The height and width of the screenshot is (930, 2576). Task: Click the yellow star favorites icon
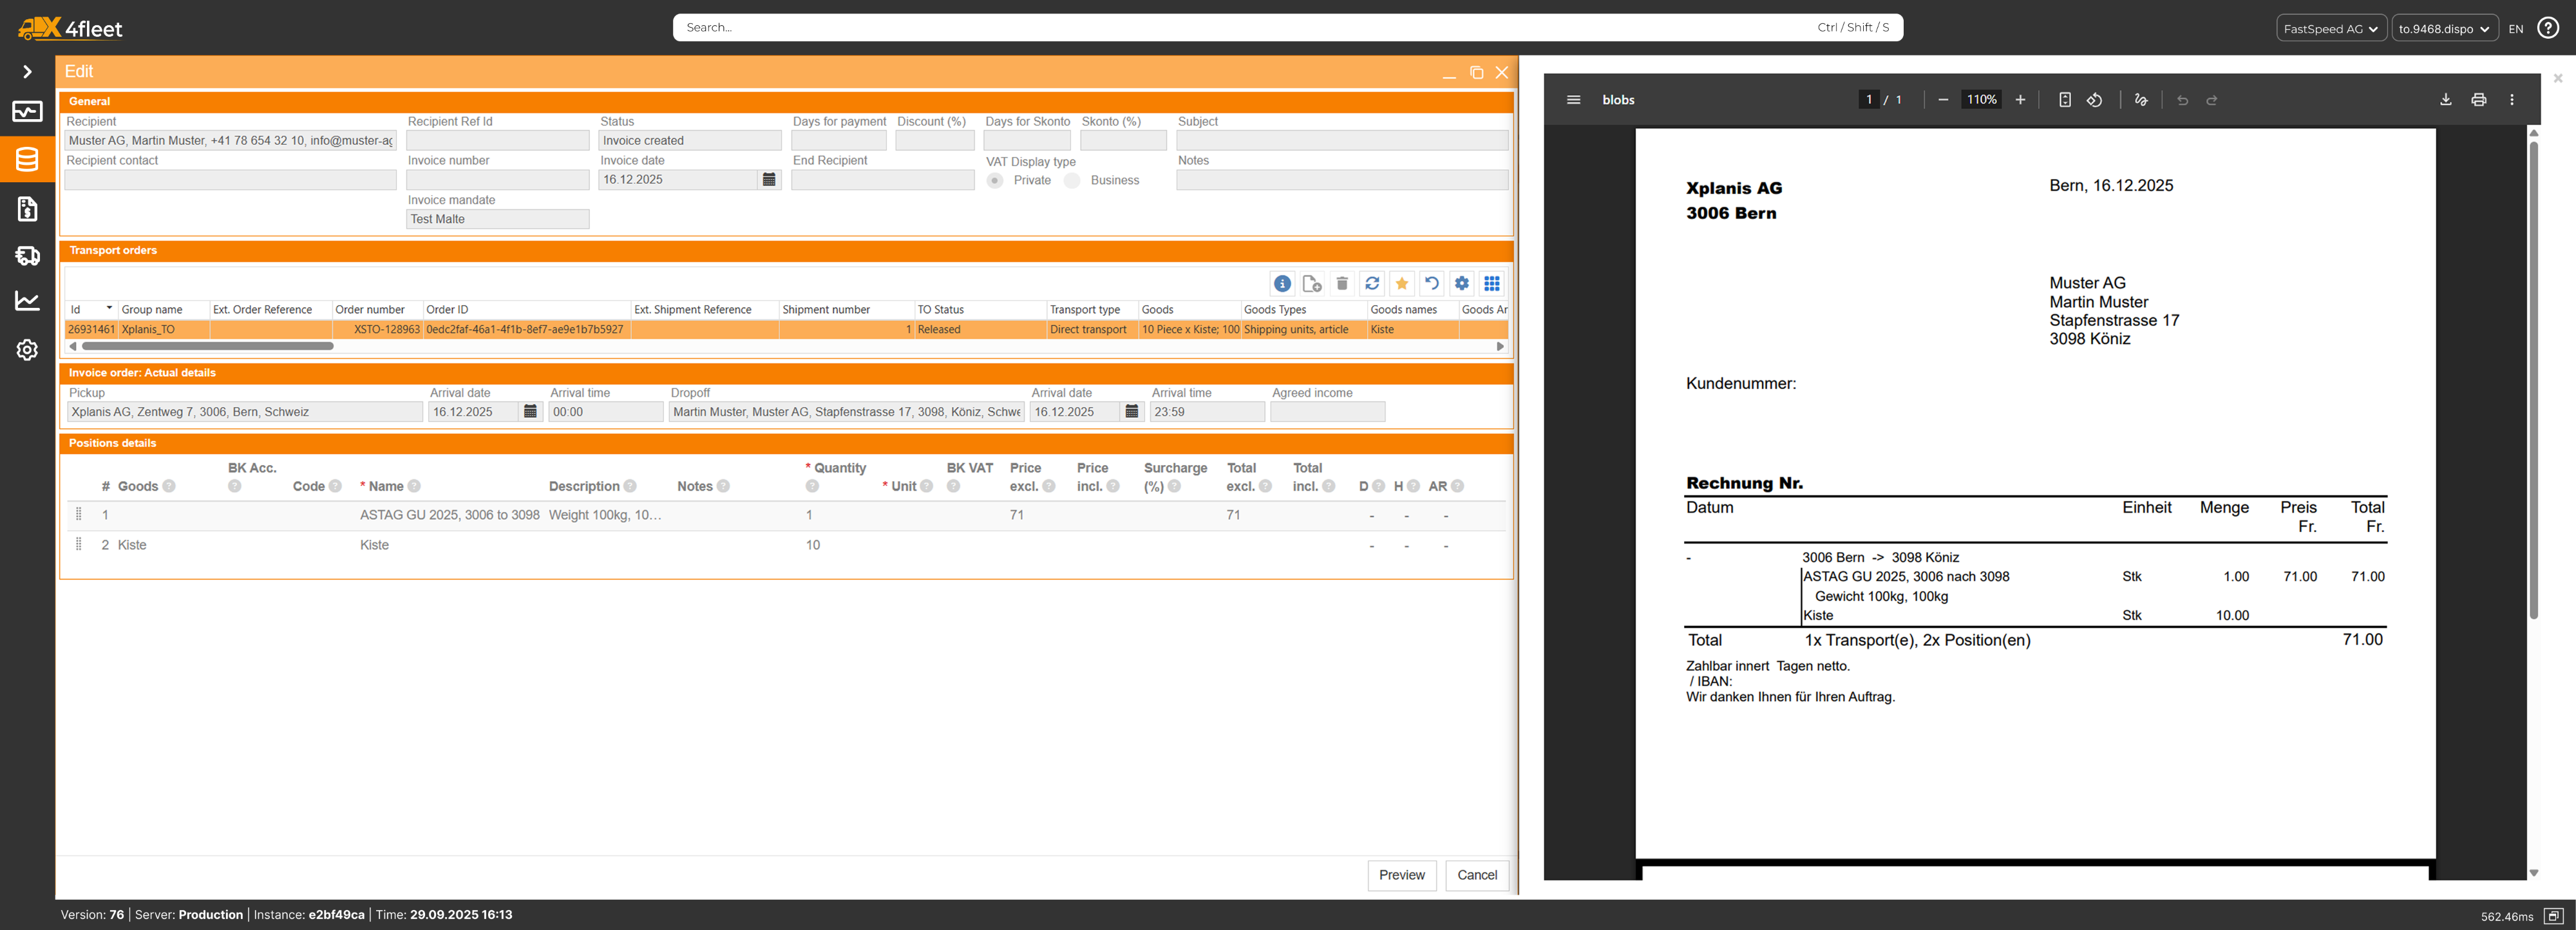click(1402, 284)
